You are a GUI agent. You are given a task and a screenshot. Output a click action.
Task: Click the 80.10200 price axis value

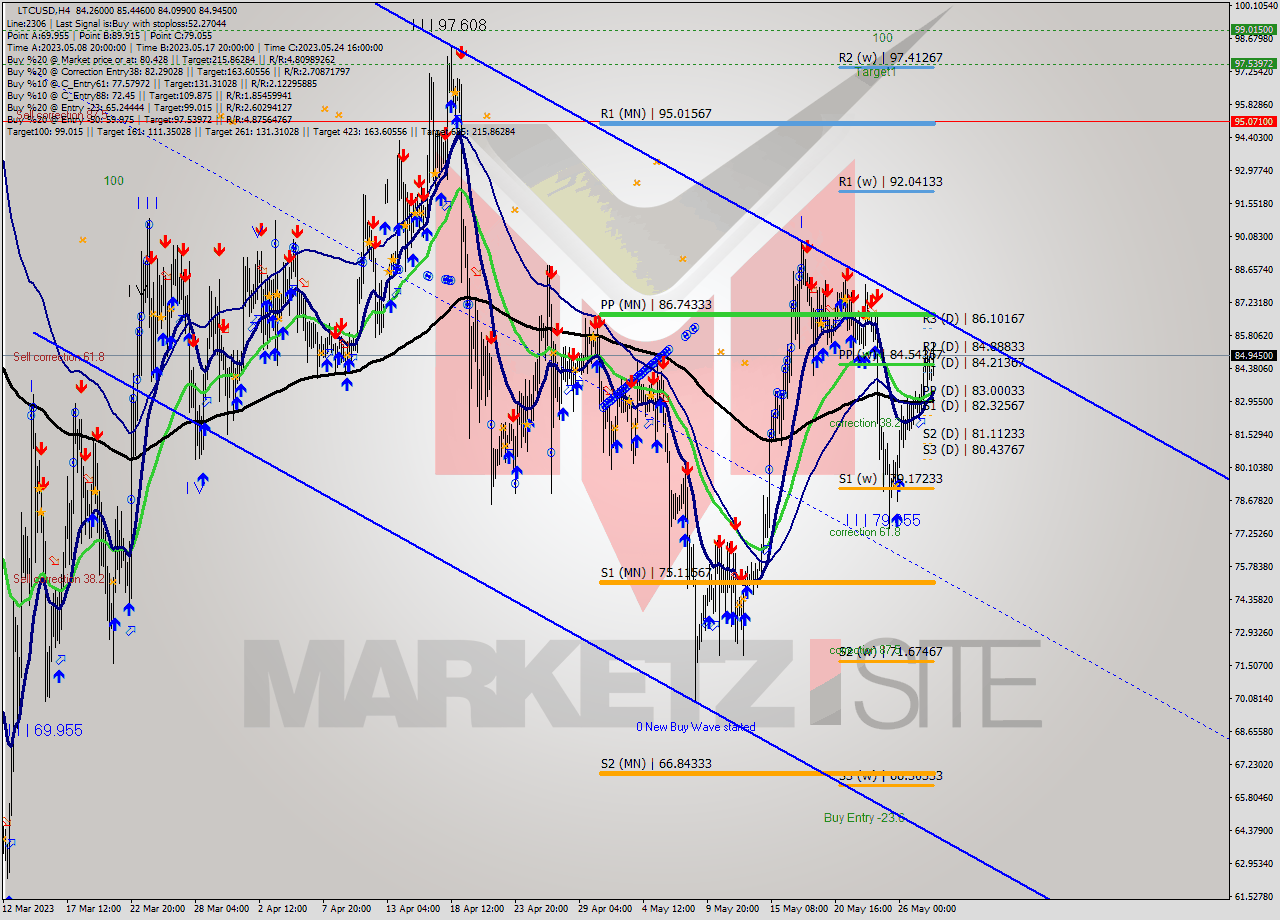pyautogui.click(x=1254, y=467)
